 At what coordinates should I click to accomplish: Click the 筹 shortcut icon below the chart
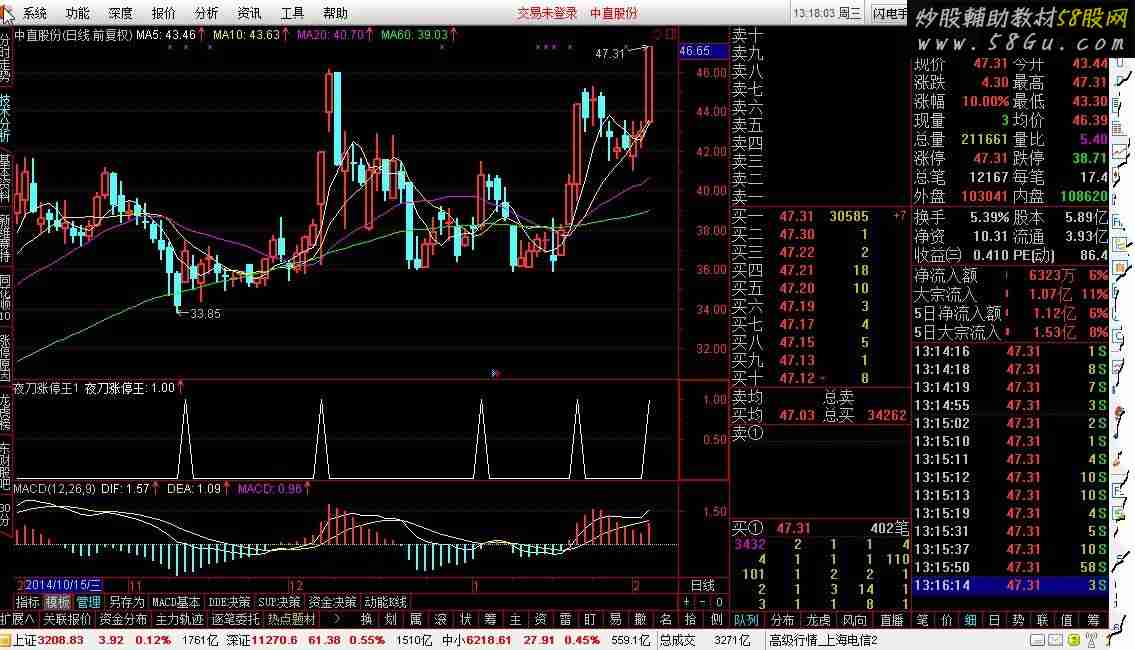coord(491,620)
